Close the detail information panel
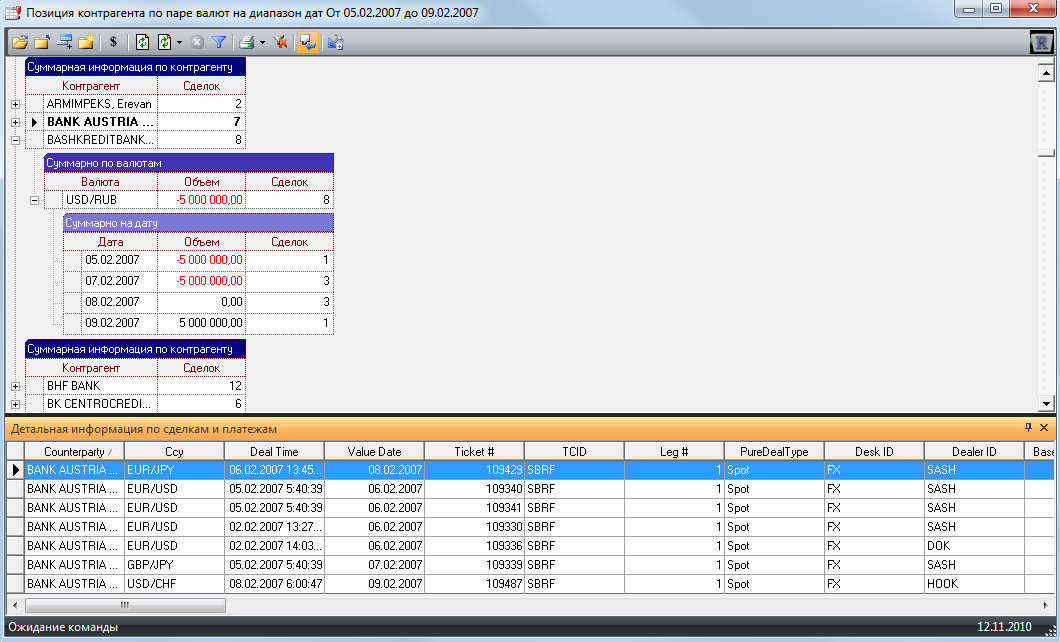 coord(1044,428)
